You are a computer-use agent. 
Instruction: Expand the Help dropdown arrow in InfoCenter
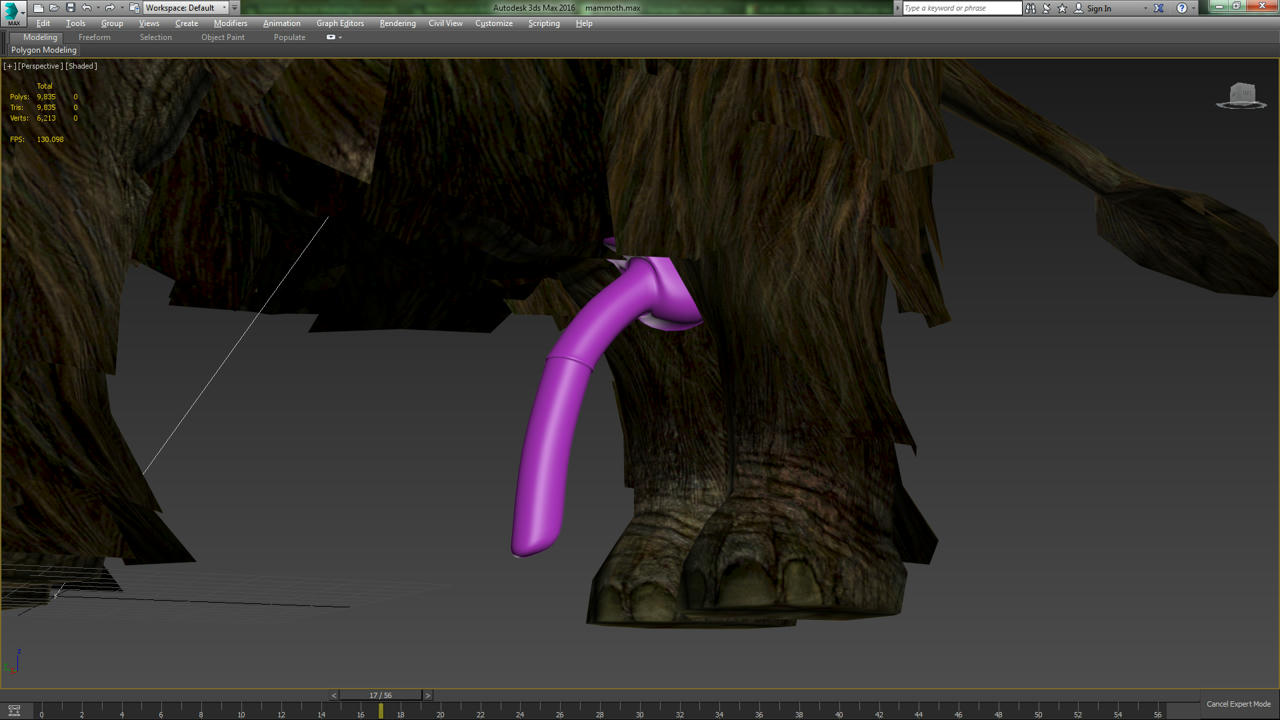point(1194,8)
